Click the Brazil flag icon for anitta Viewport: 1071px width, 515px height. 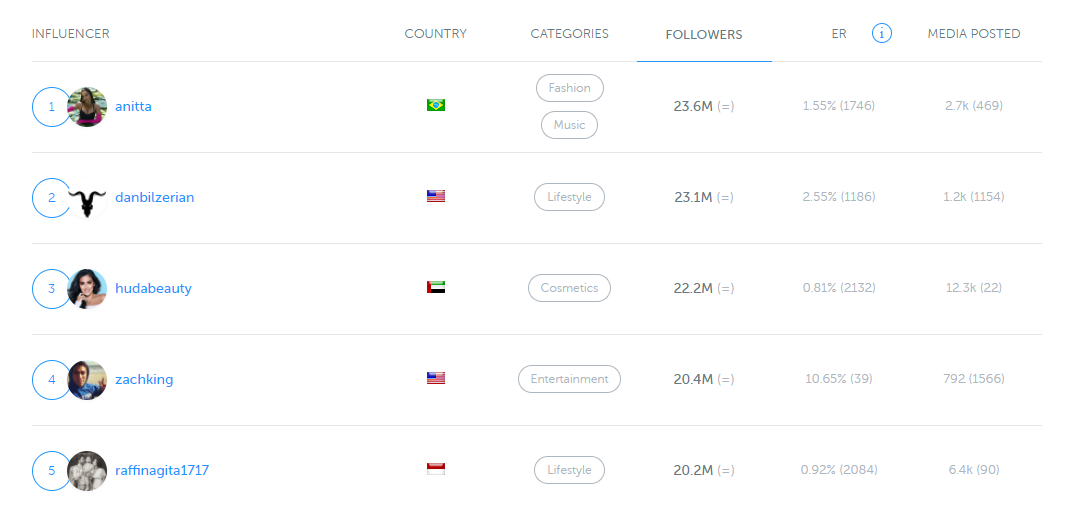click(436, 105)
